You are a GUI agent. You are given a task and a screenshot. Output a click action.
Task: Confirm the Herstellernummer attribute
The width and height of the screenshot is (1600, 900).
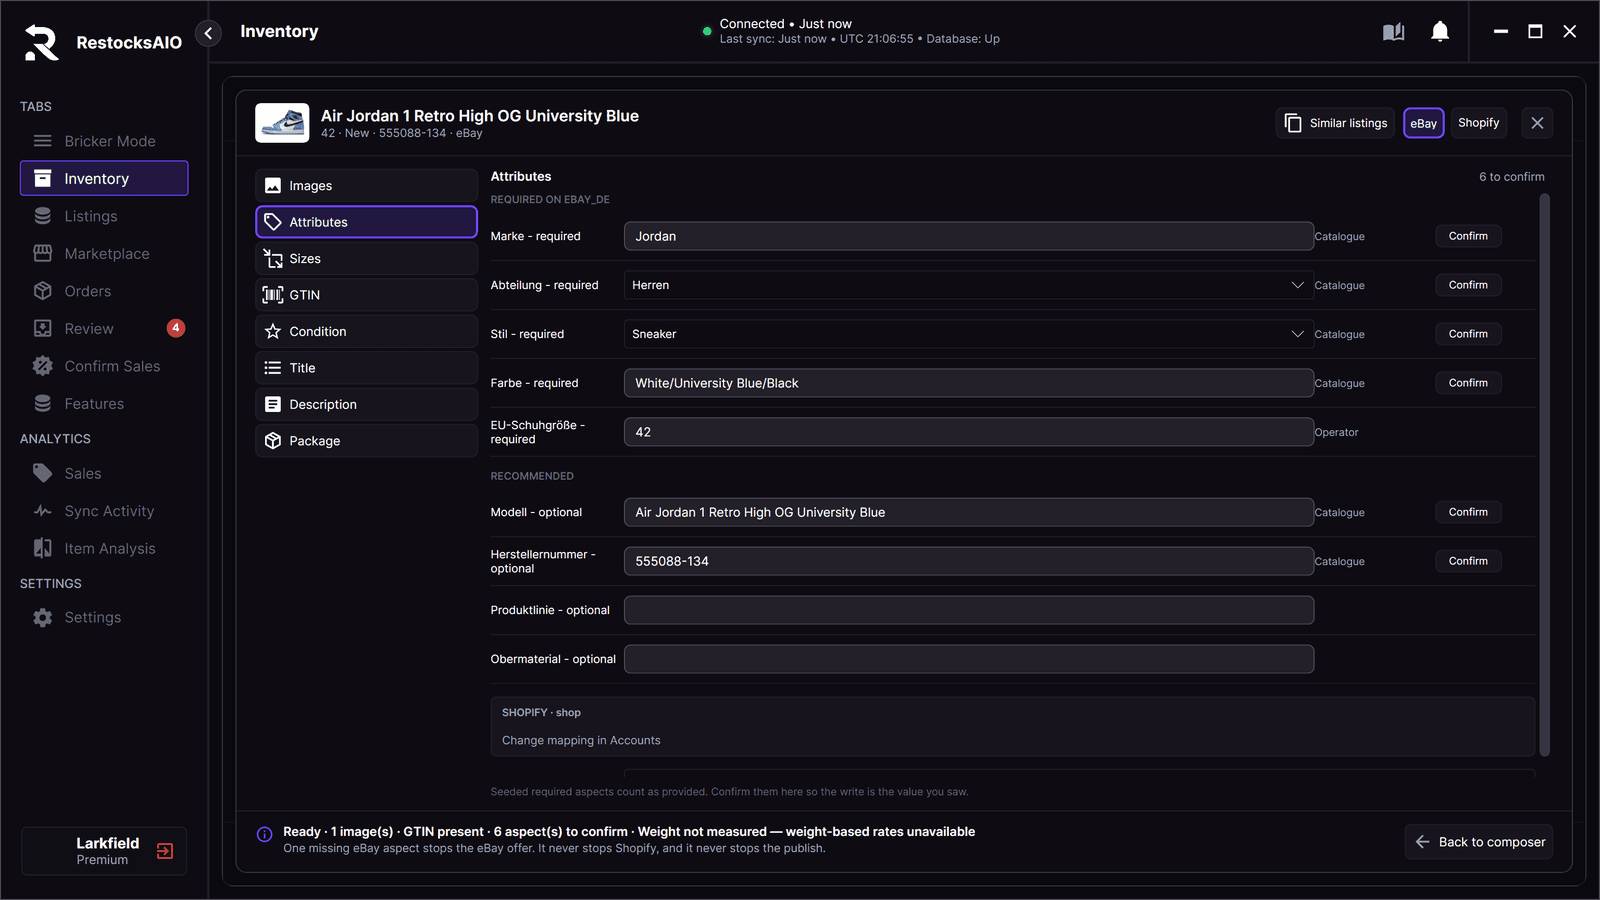click(x=1468, y=561)
